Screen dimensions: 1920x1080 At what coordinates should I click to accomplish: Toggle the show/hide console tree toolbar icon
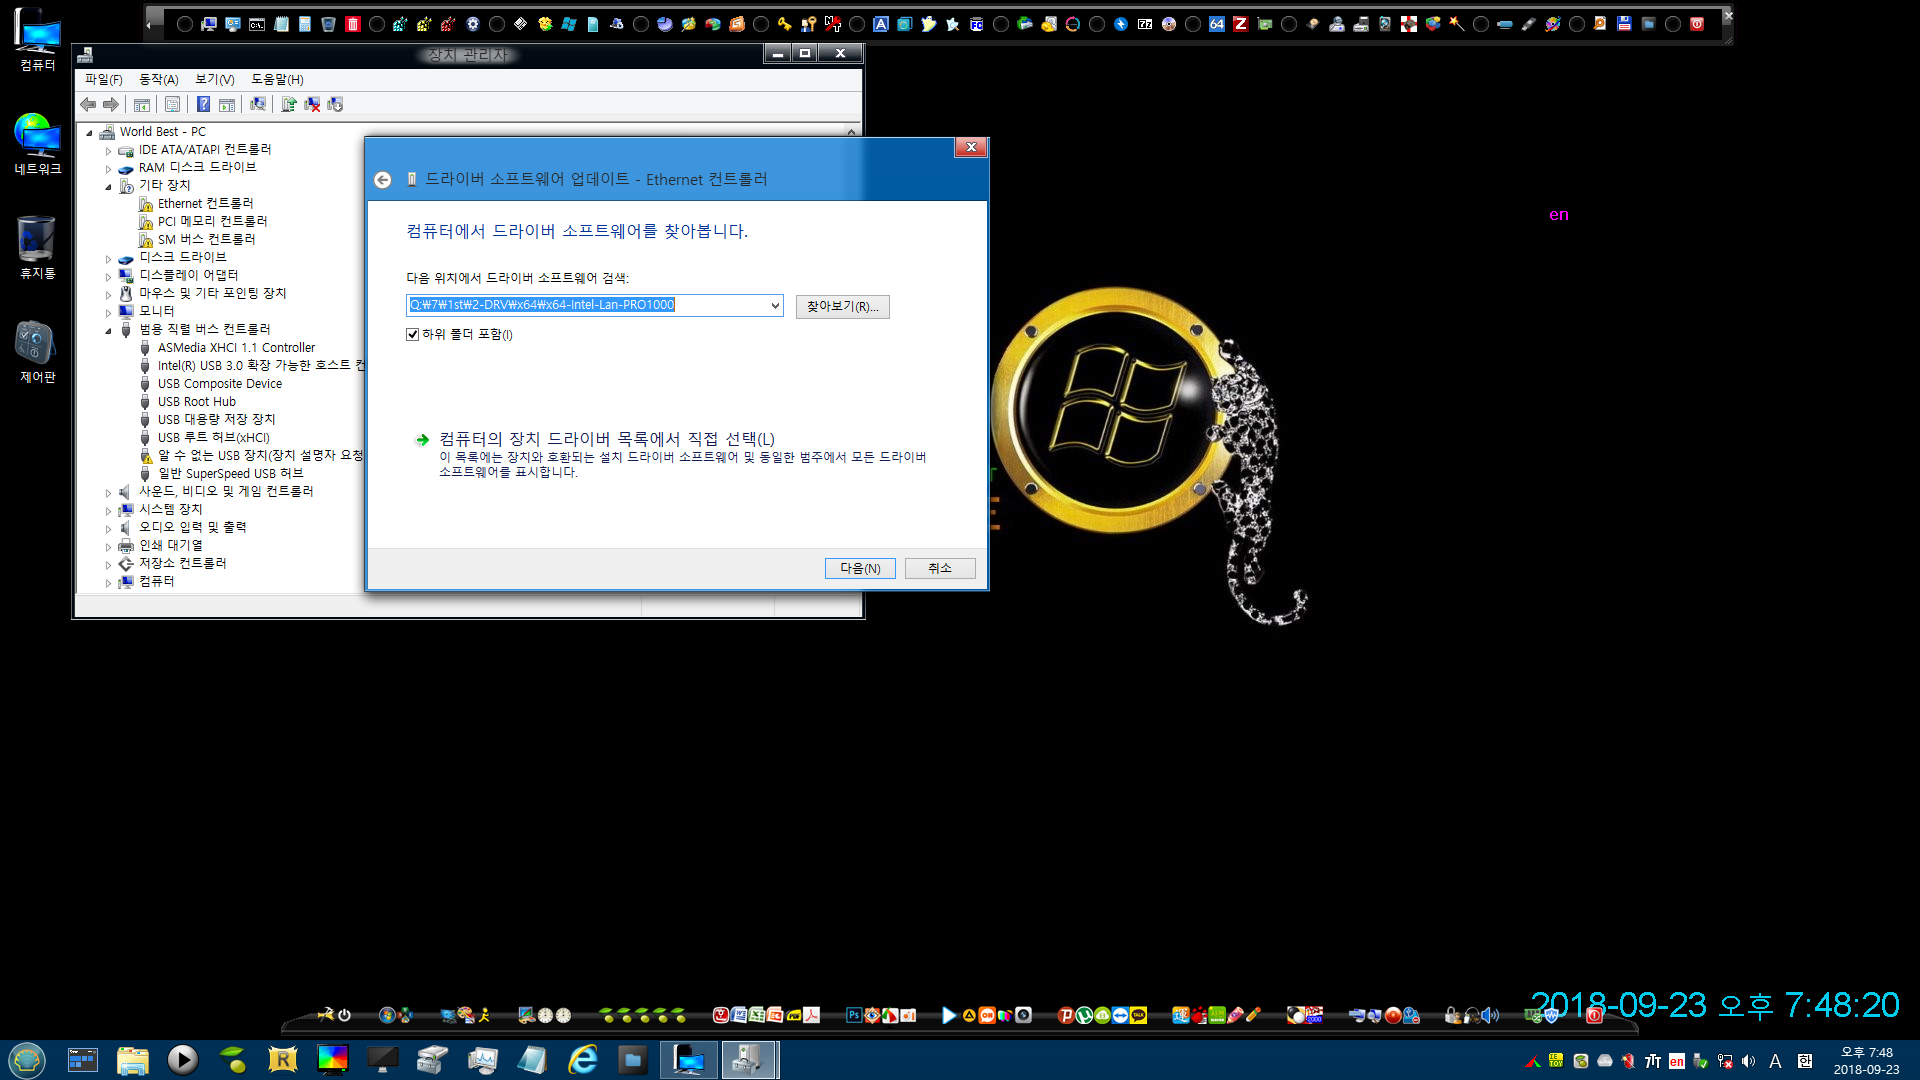click(x=142, y=104)
